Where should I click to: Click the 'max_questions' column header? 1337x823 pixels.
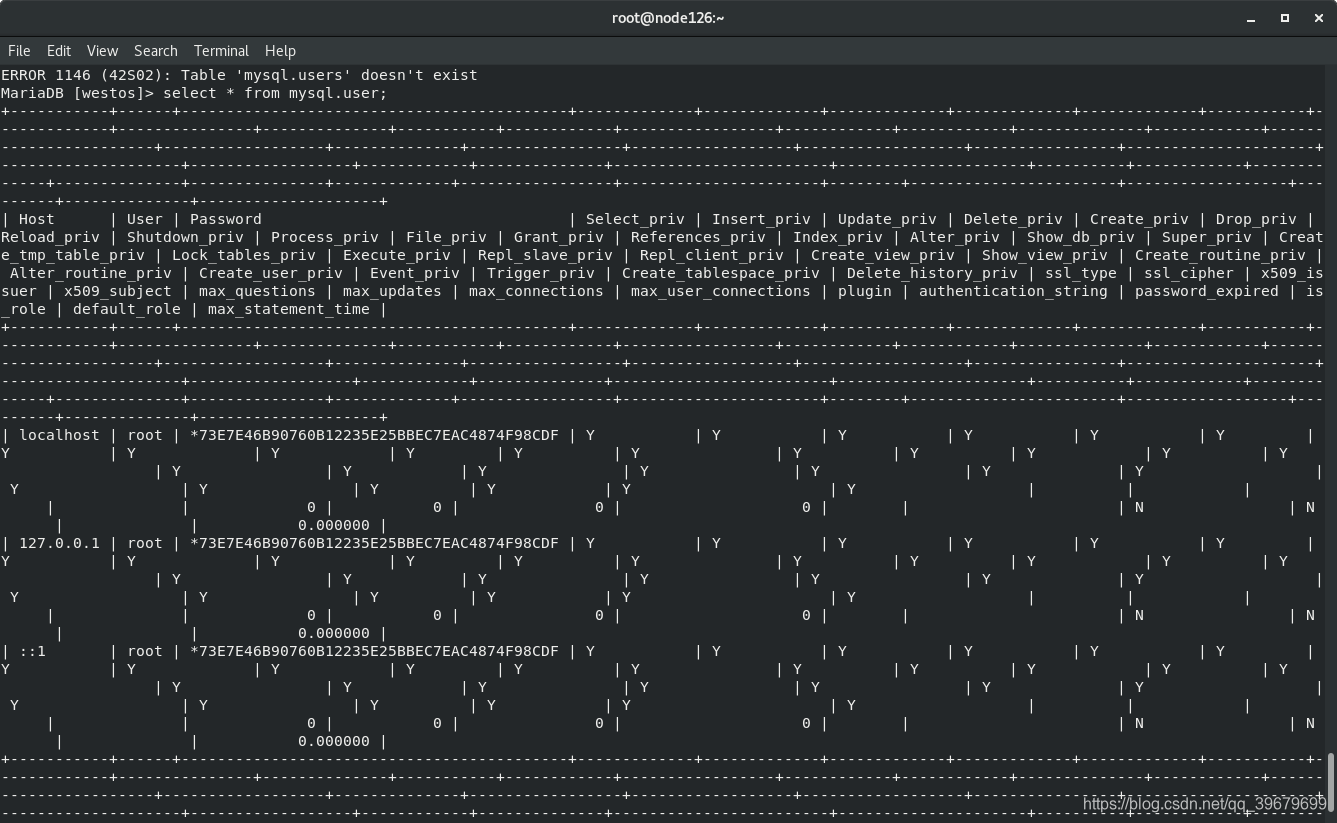coord(257,291)
